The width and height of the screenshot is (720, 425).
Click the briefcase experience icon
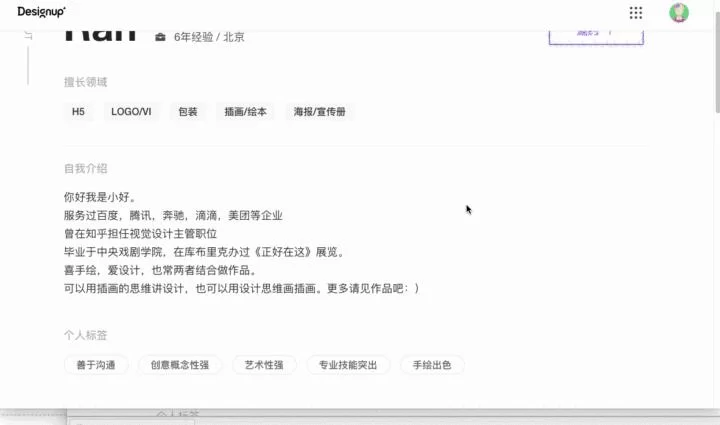(x=160, y=37)
